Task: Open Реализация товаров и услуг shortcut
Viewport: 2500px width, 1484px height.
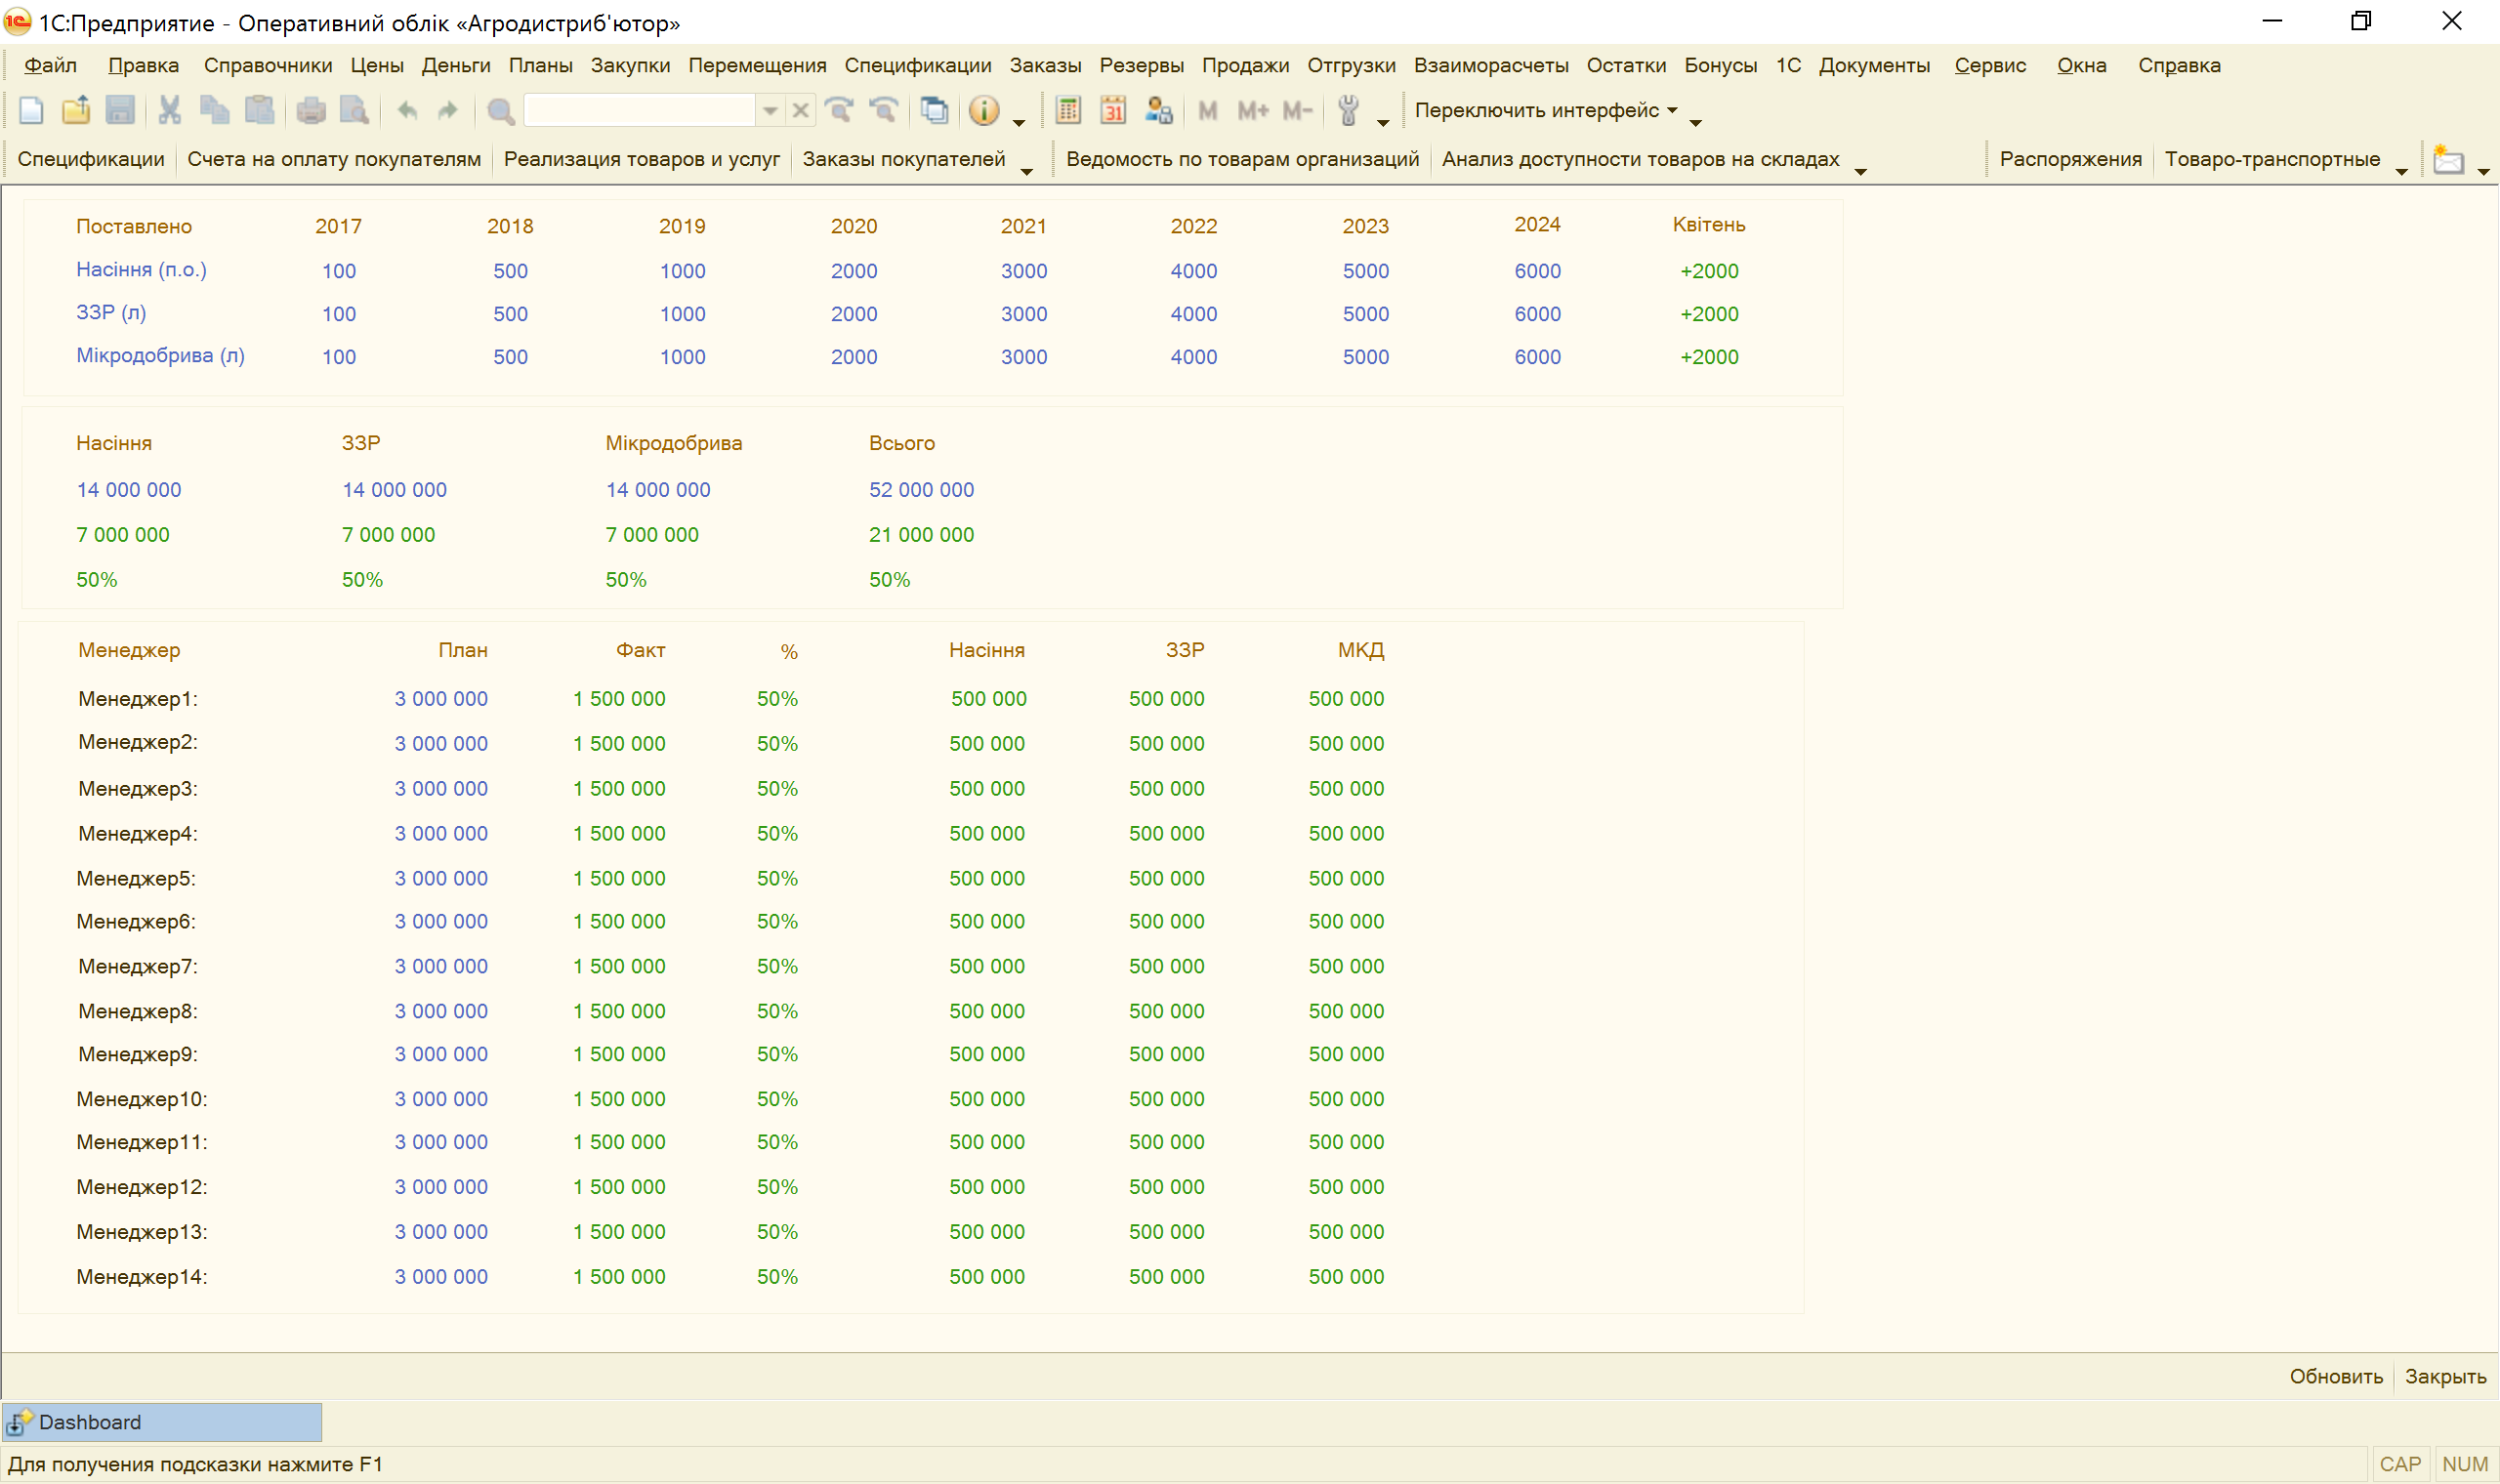Action: 641,159
